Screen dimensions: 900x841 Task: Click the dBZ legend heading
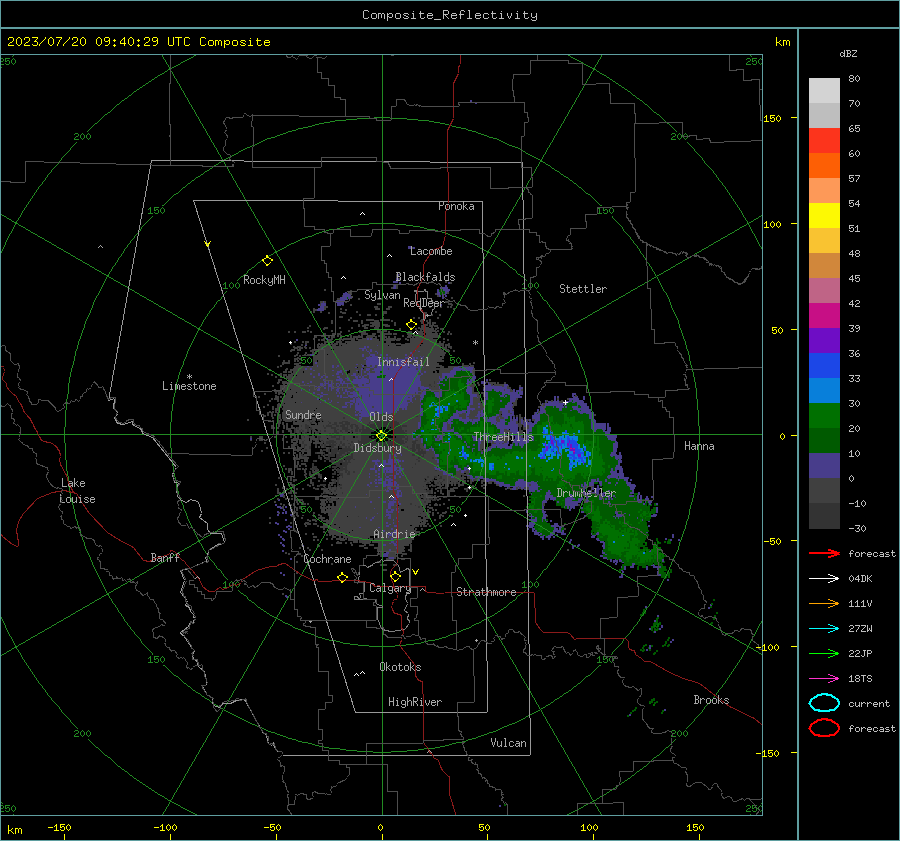(848, 54)
